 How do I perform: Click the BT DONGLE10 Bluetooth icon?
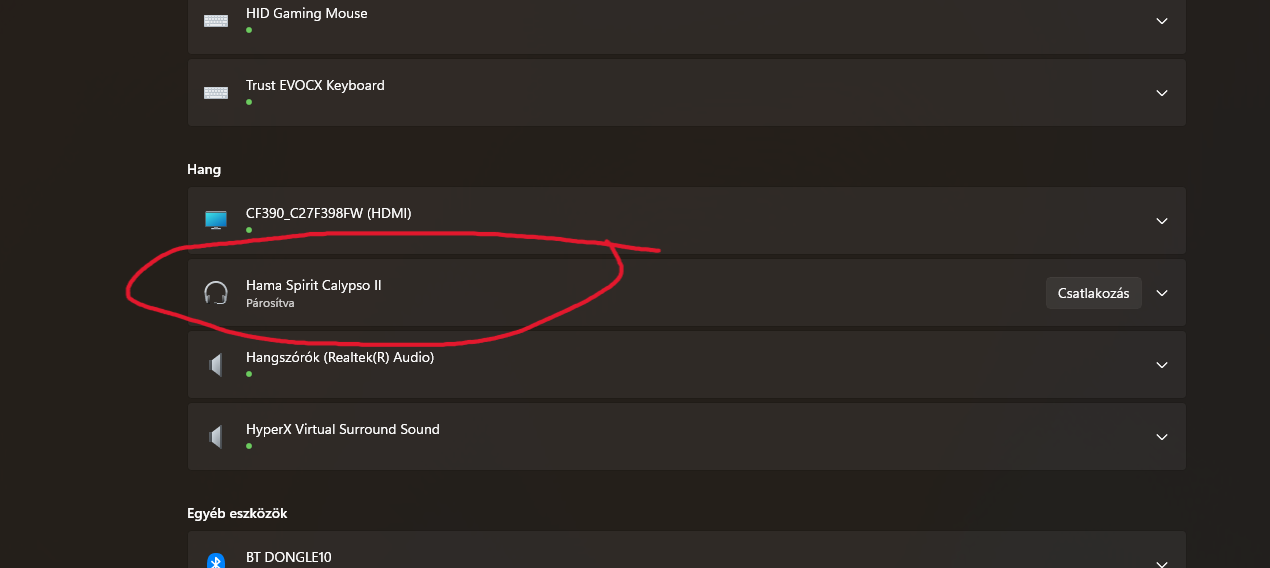point(216,561)
